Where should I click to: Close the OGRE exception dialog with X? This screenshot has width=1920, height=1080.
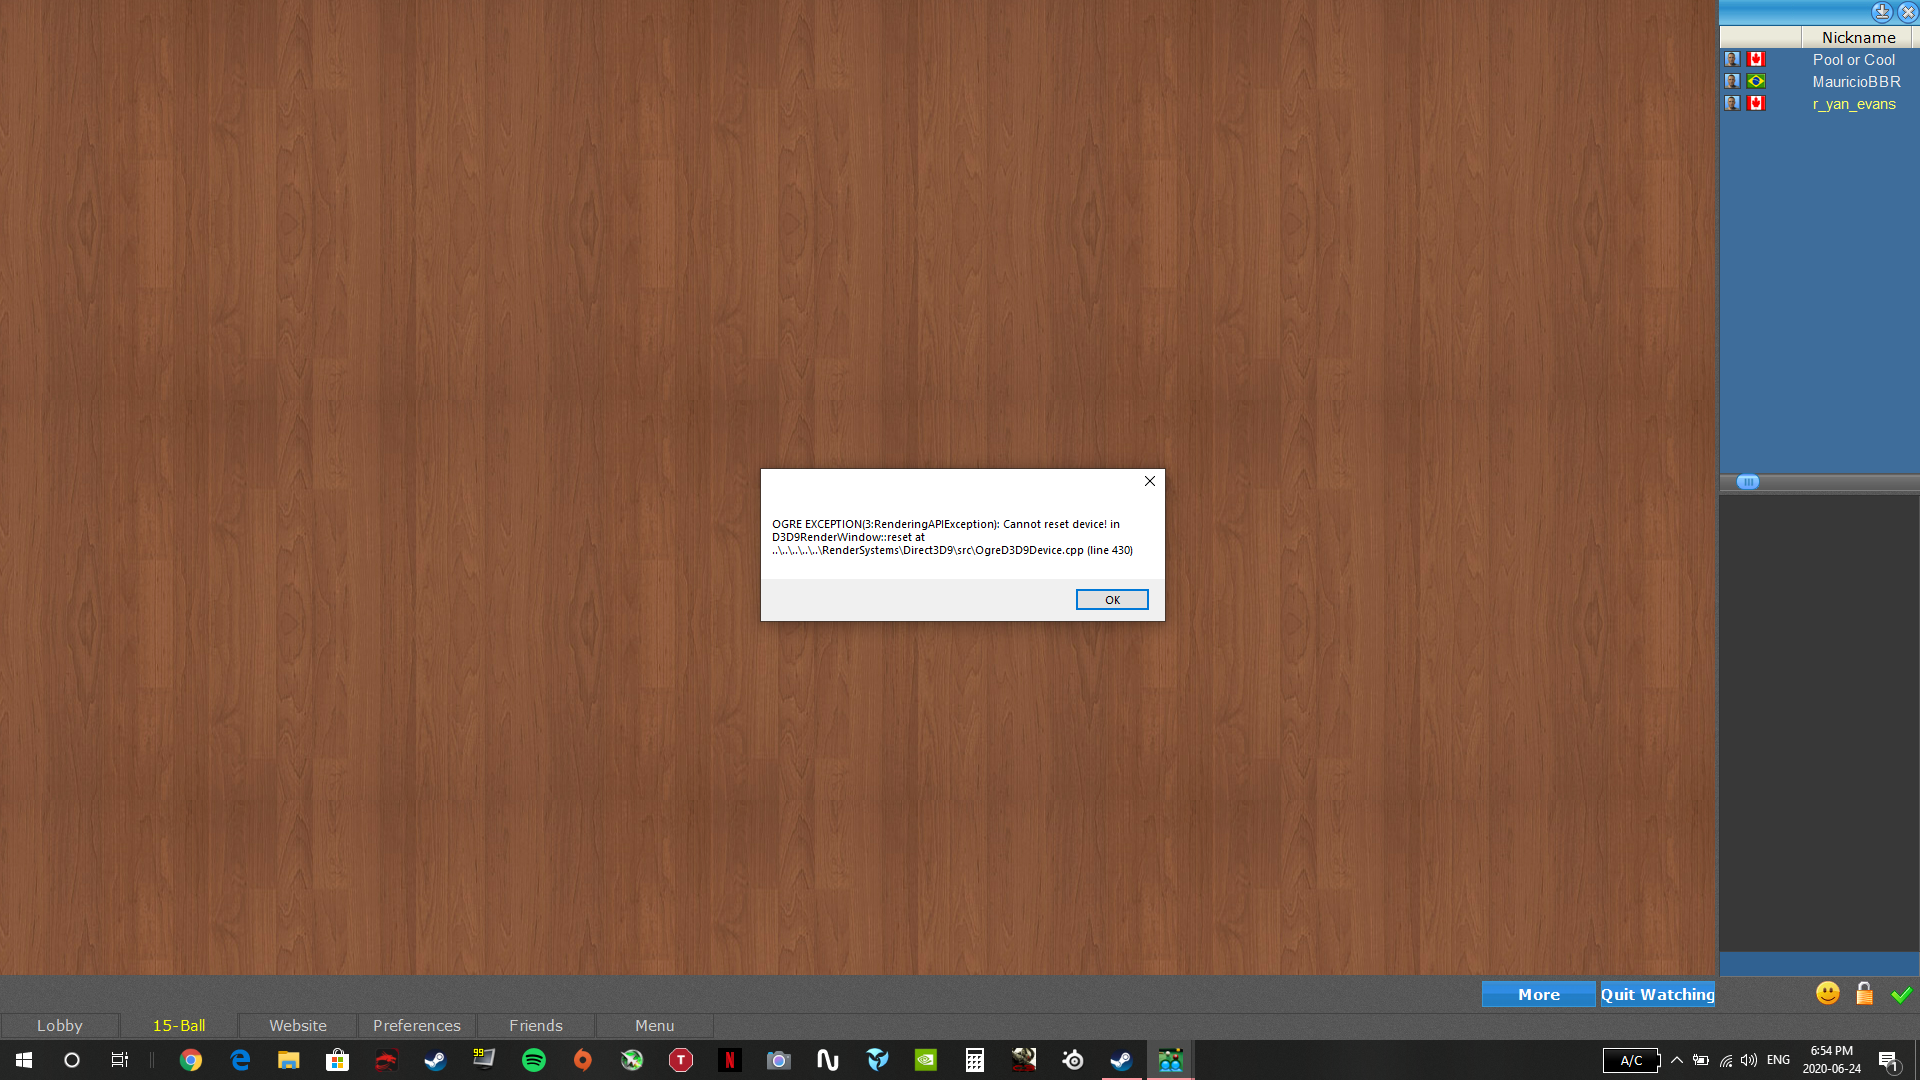coord(1150,481)
